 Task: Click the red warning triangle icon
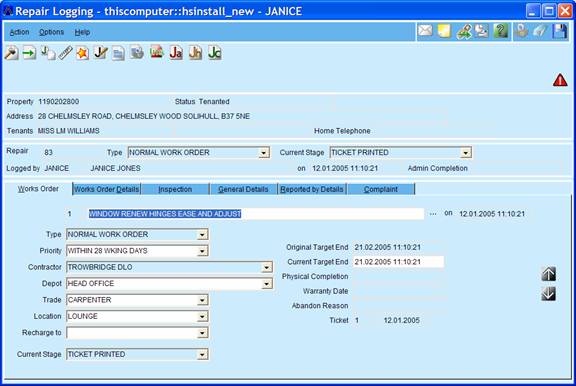[560, 80]
